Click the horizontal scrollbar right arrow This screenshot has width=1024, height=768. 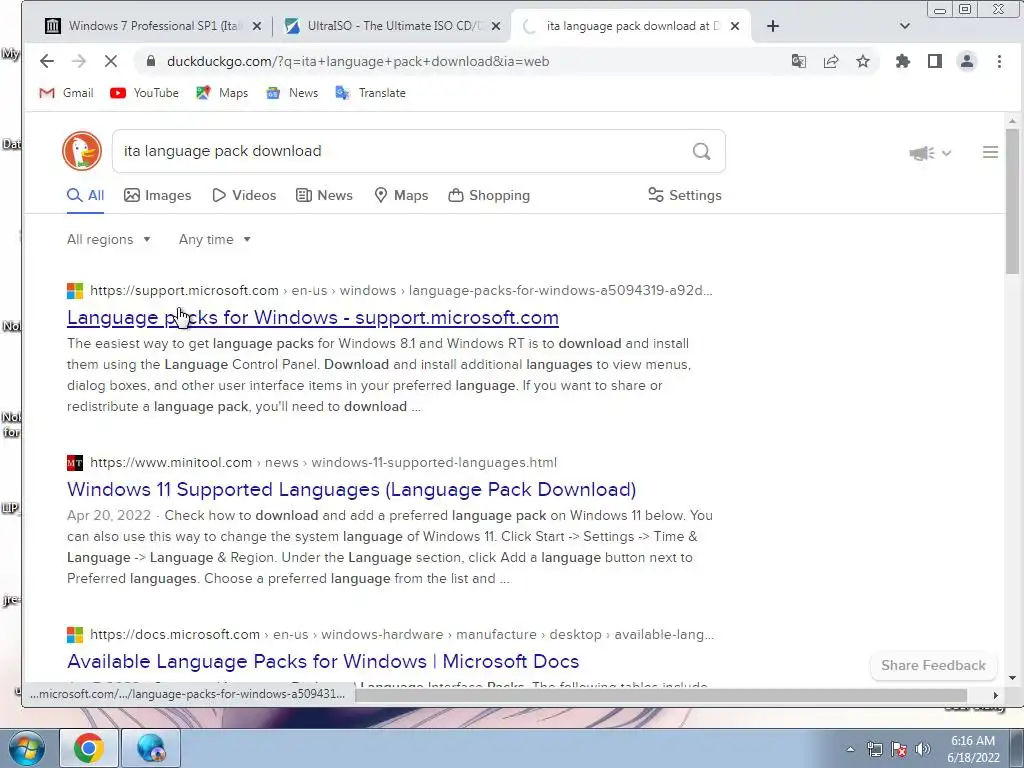(x=995, y=696)
